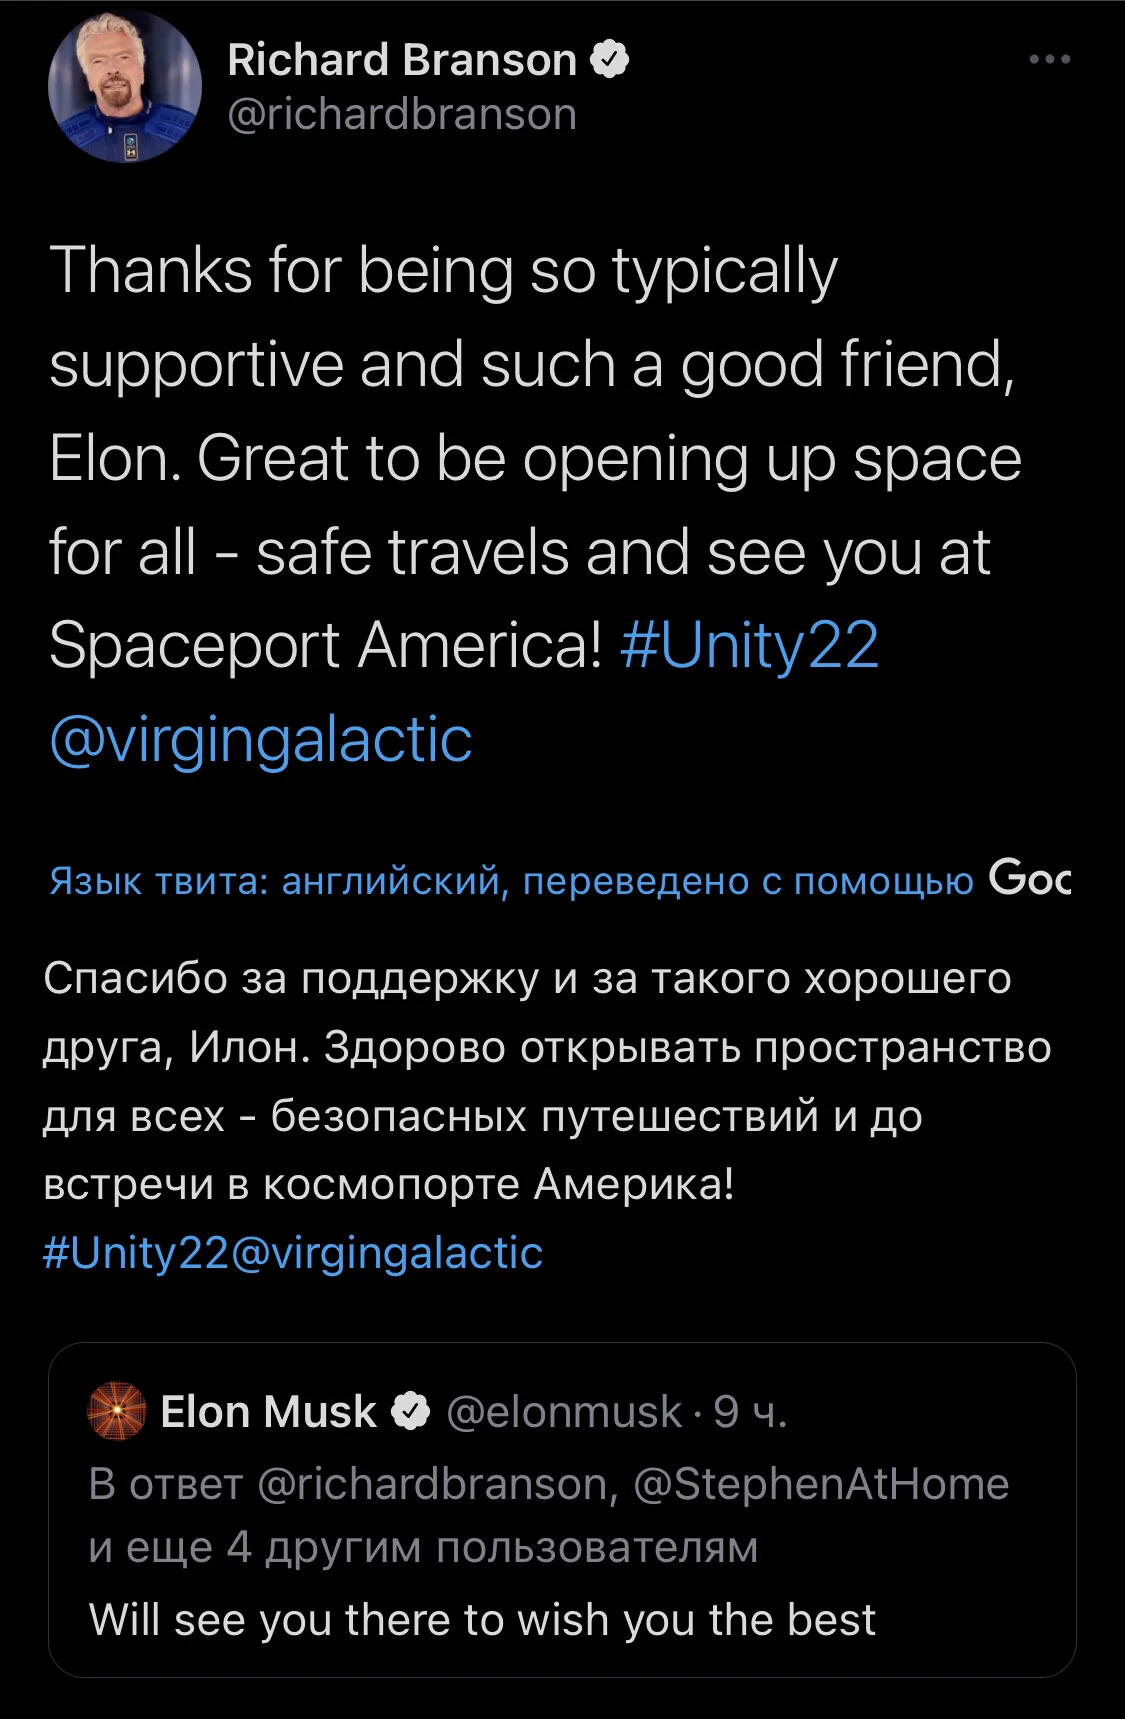Open @StephenAtHome mention in reply line

[x=821, y=1484]
